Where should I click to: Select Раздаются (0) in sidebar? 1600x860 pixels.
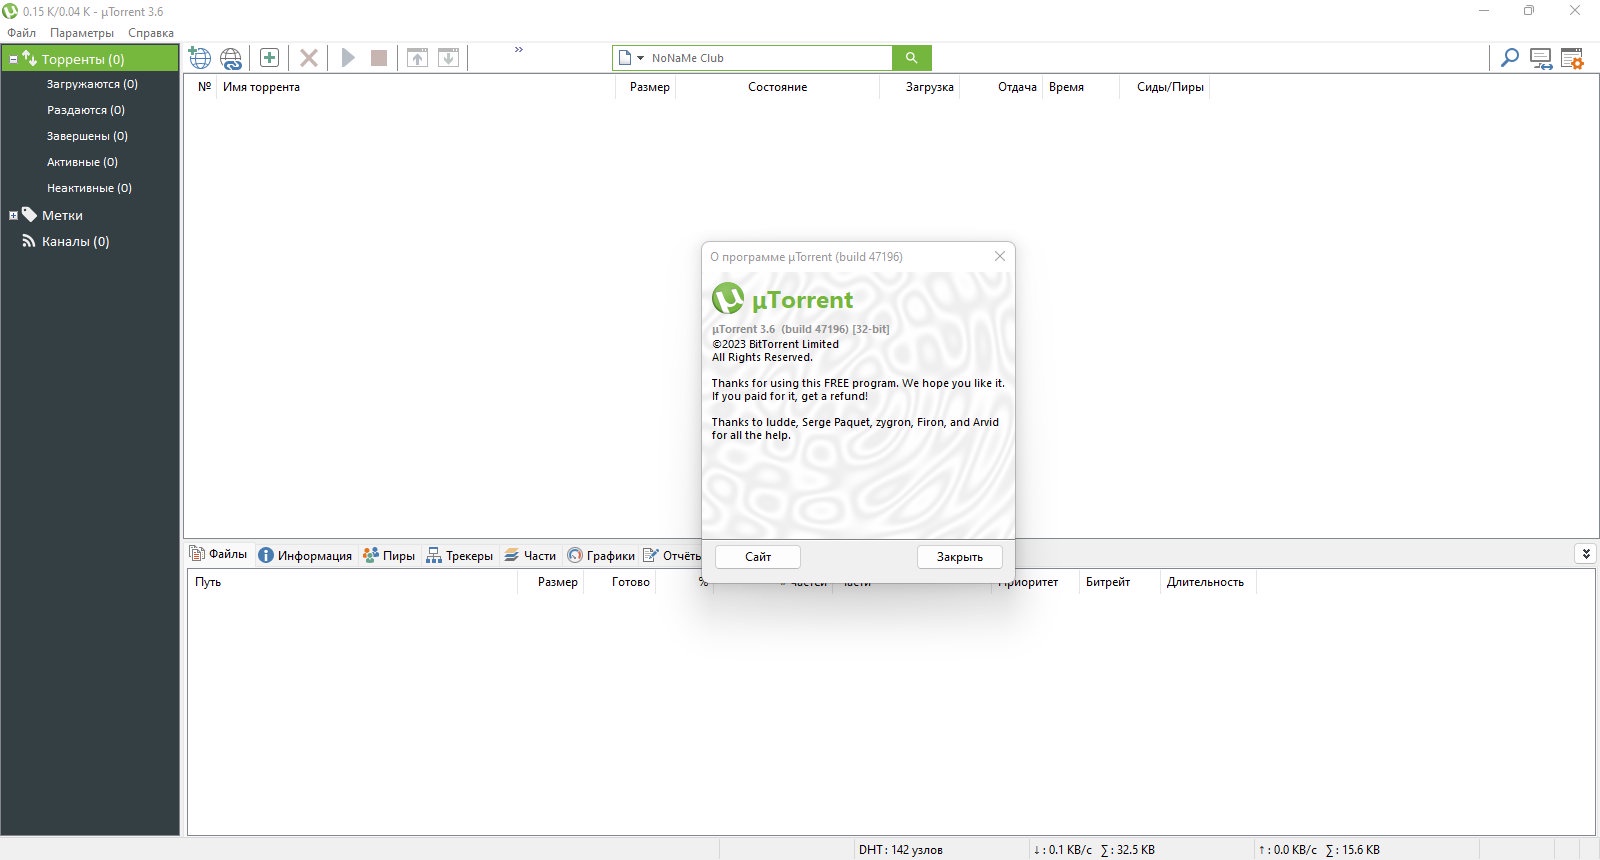(86, 110)
